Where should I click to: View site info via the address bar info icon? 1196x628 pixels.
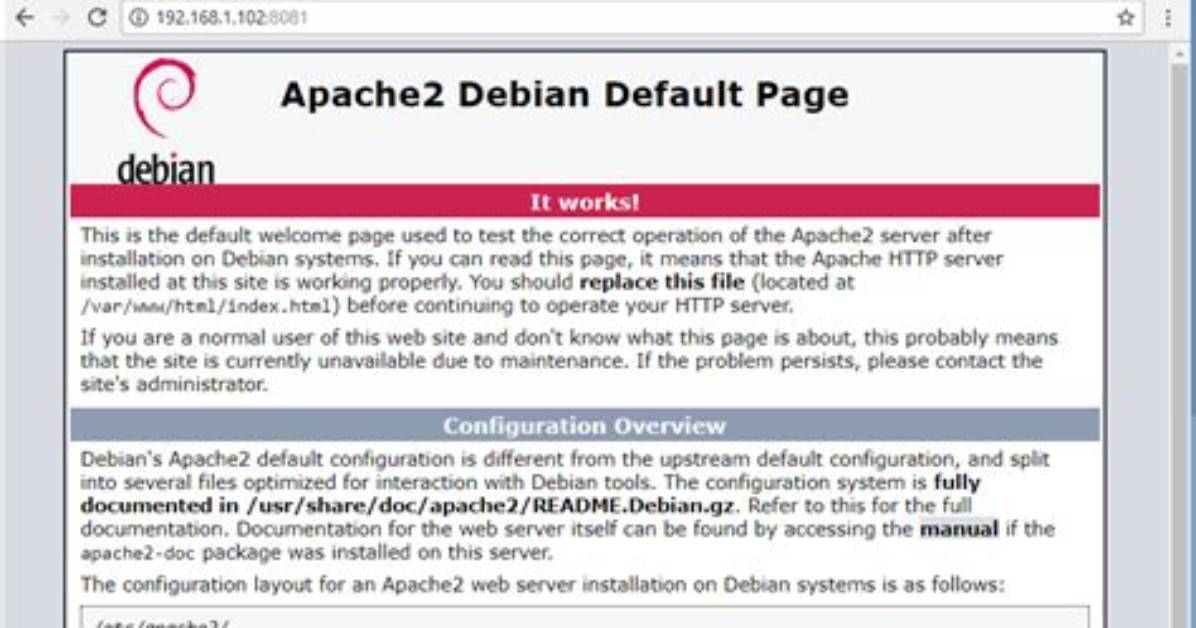click(138, 18)
